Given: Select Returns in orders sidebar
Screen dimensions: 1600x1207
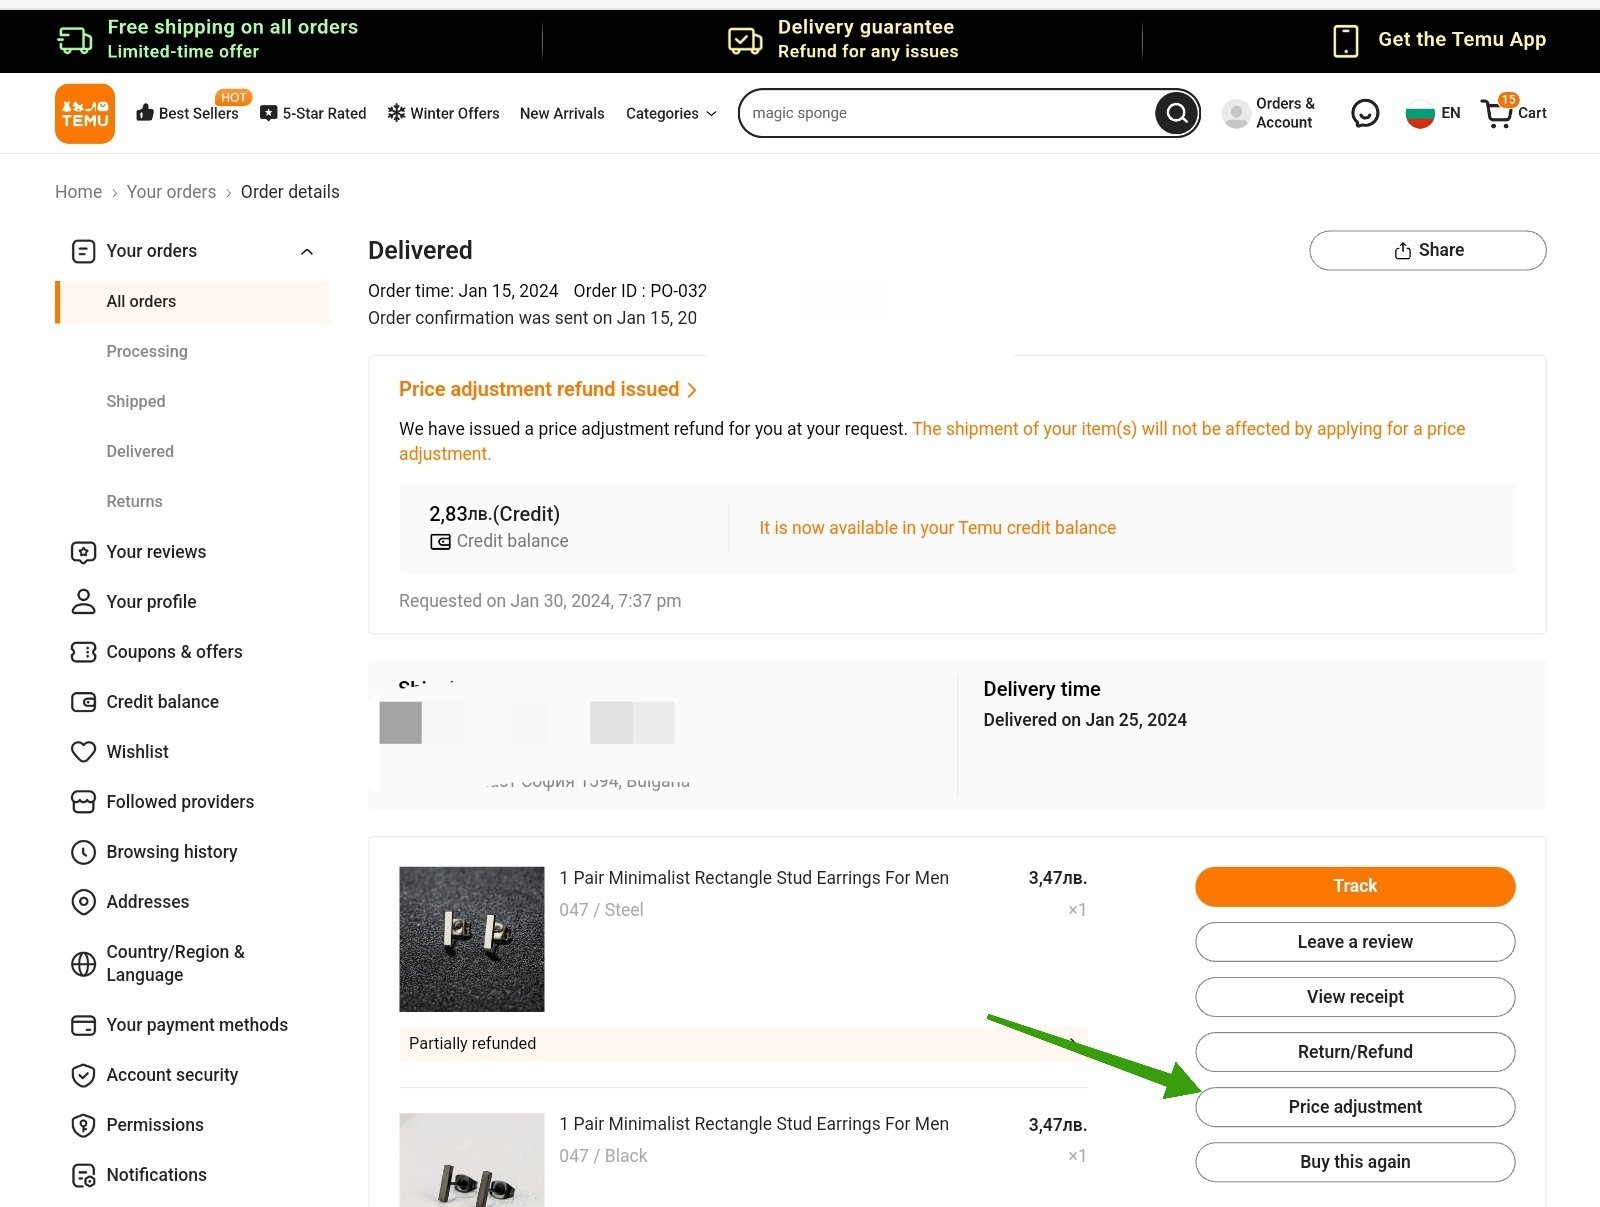Looking at the screenshot, I should (x=134, y=502).
